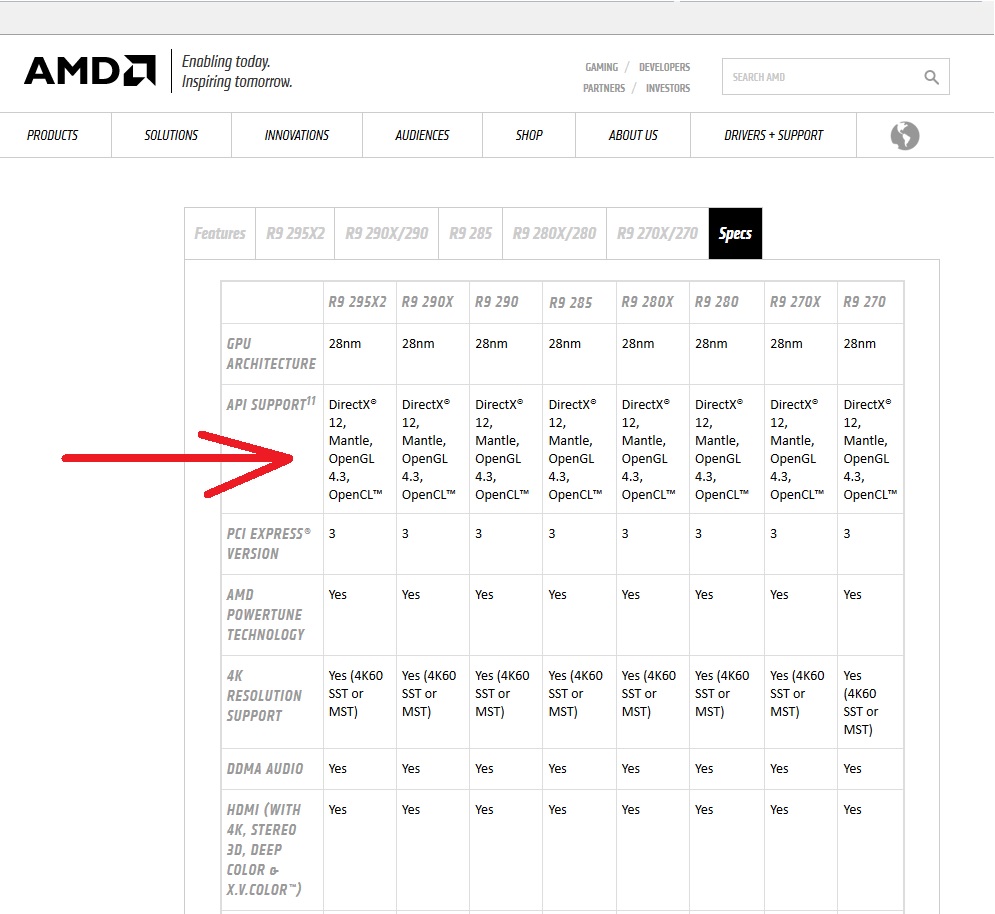995x914 pixels.
Task: Click 28nm in the R9 295X2 column
Action: [345, 343]
